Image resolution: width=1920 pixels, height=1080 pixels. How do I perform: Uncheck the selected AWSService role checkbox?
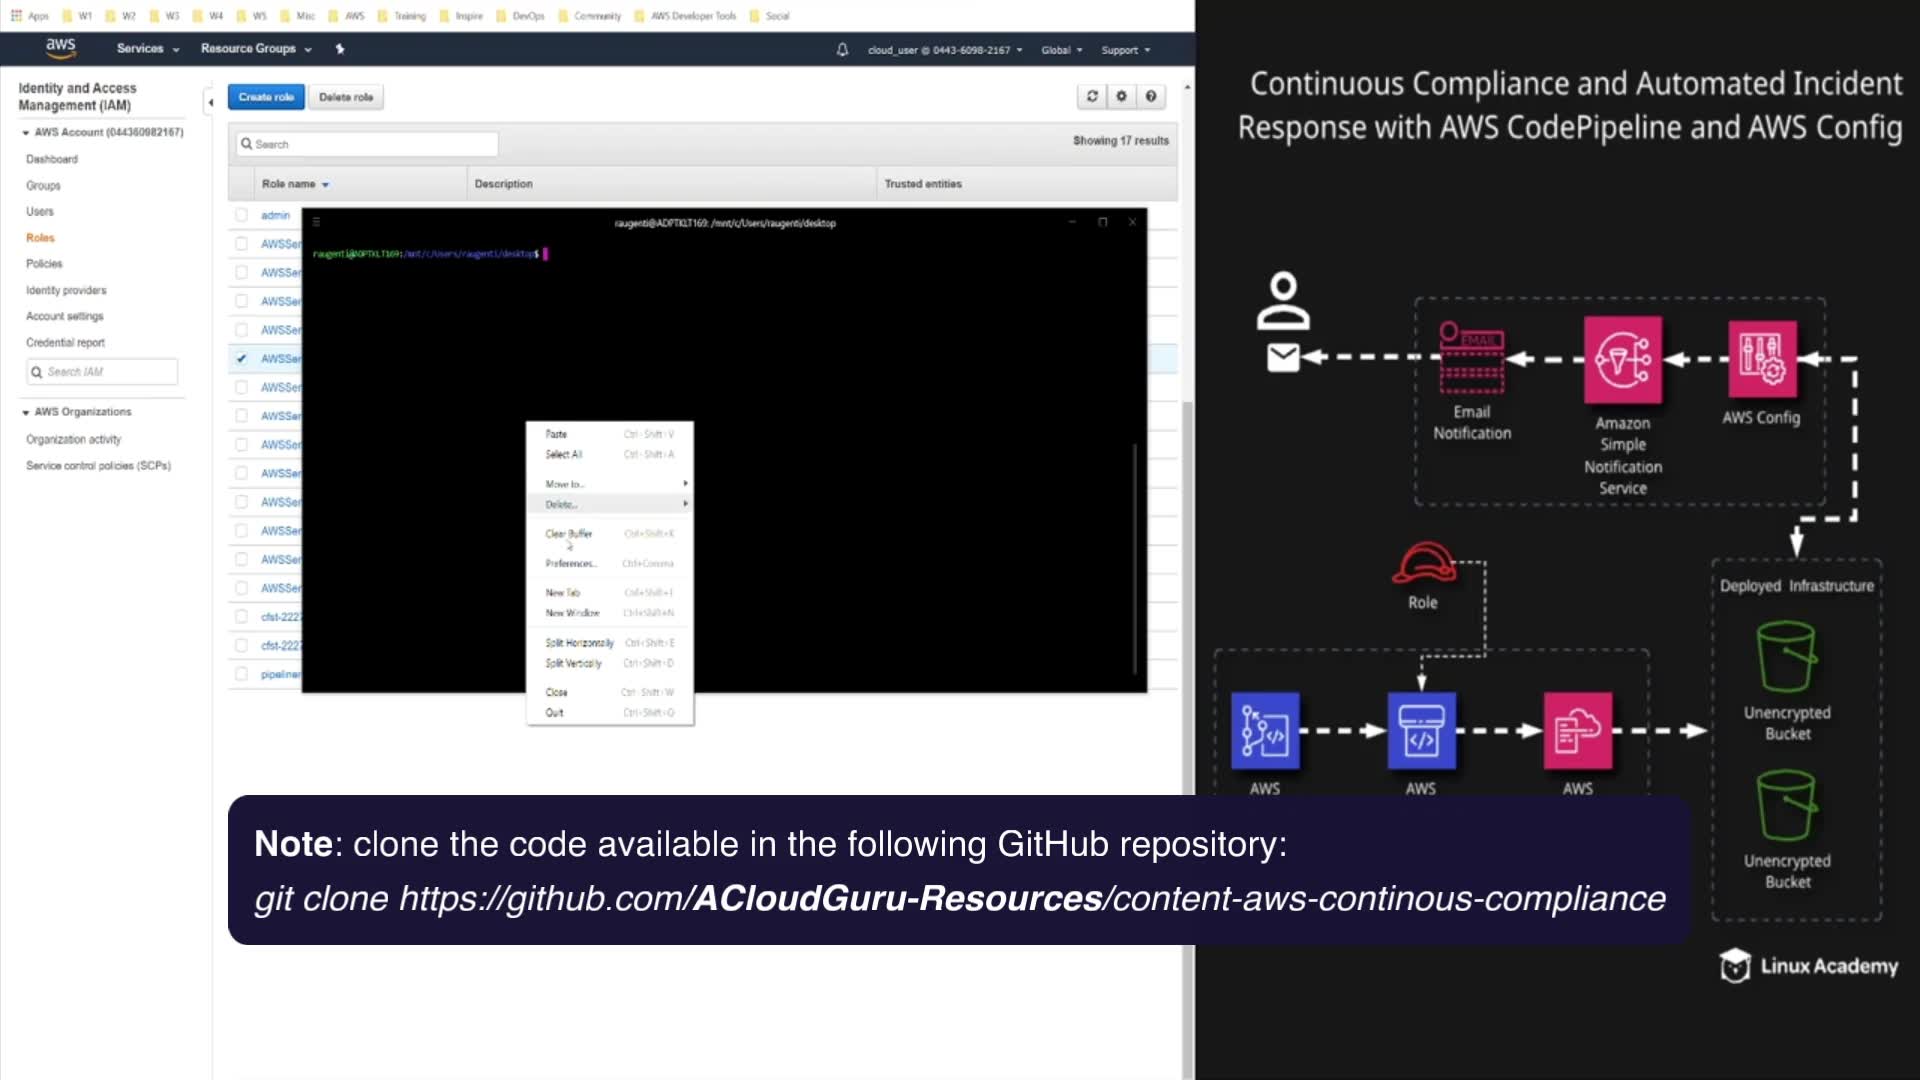(x=241, y=359)
